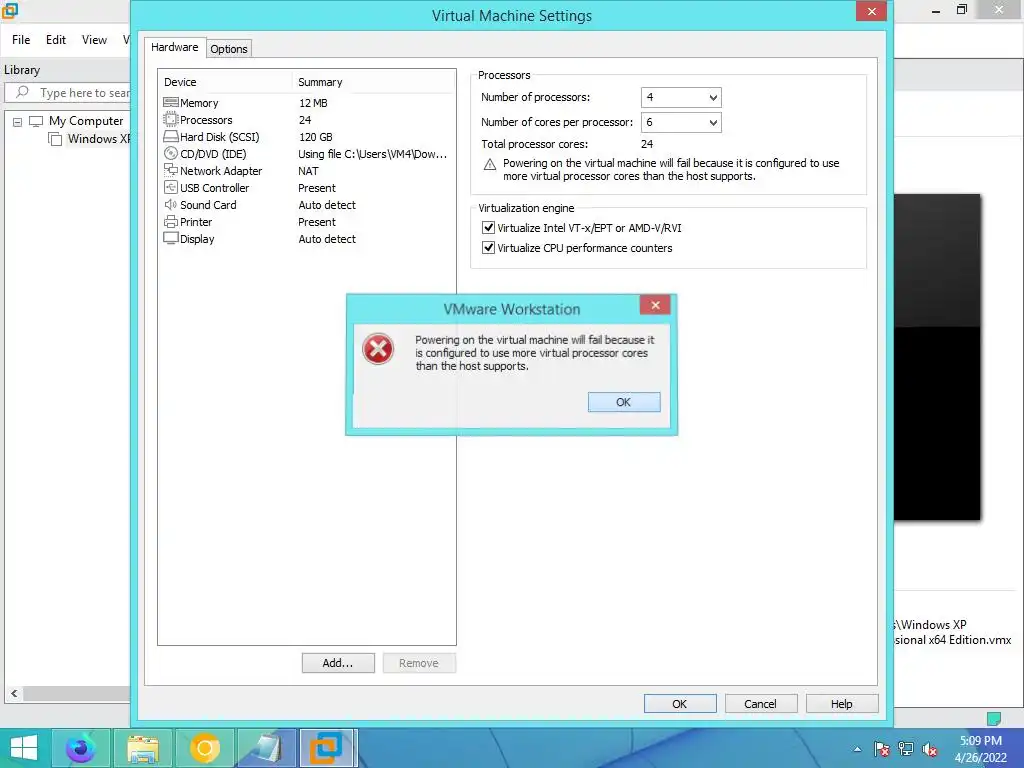The height and width of the screenshot is (768, 1024).
Task: Click the Help button
Action: pyautogui.click(x=842, y=703)
